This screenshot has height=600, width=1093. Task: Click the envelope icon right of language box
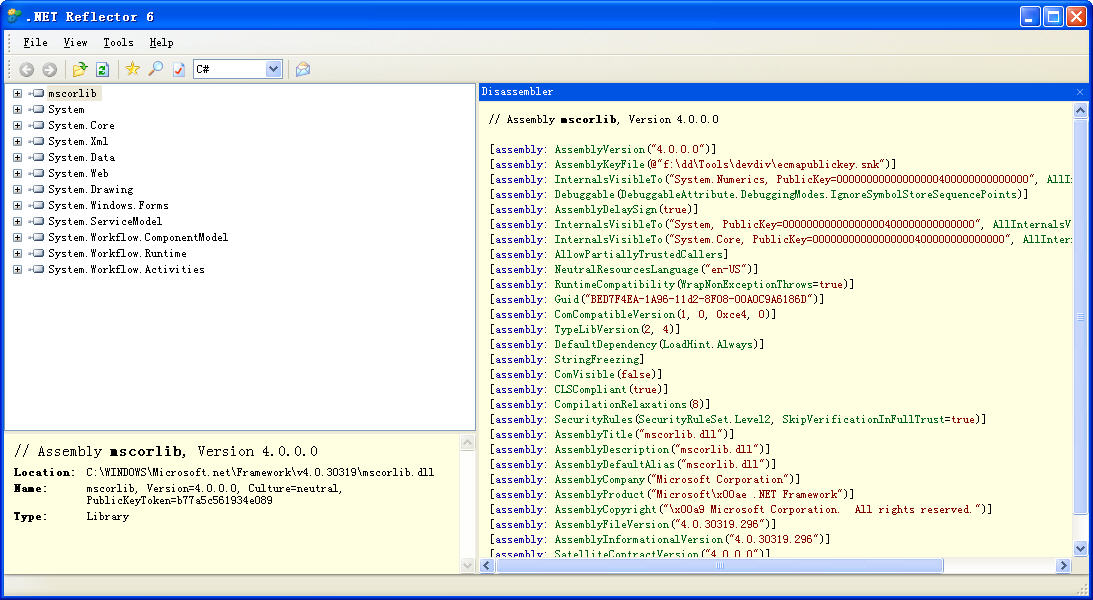coord(303,69)
